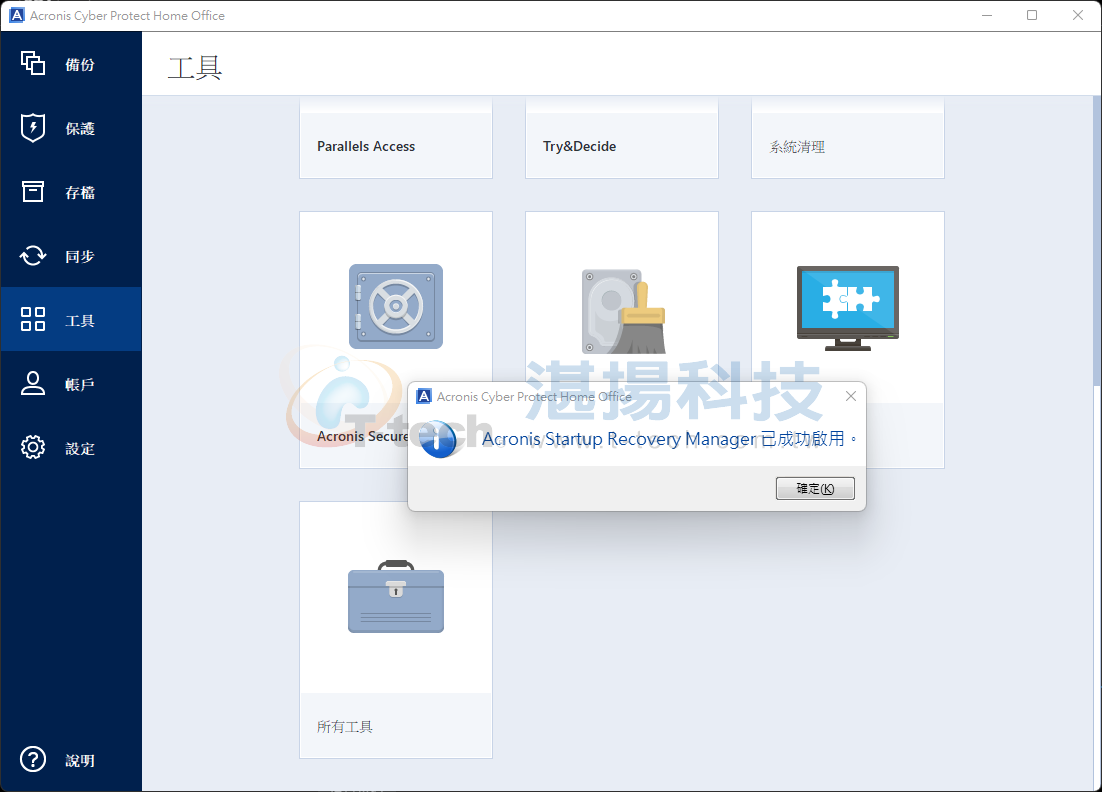Click the monitor with puzzle pieces icon
Screen dimensions: 1102x792
[847, 307]
